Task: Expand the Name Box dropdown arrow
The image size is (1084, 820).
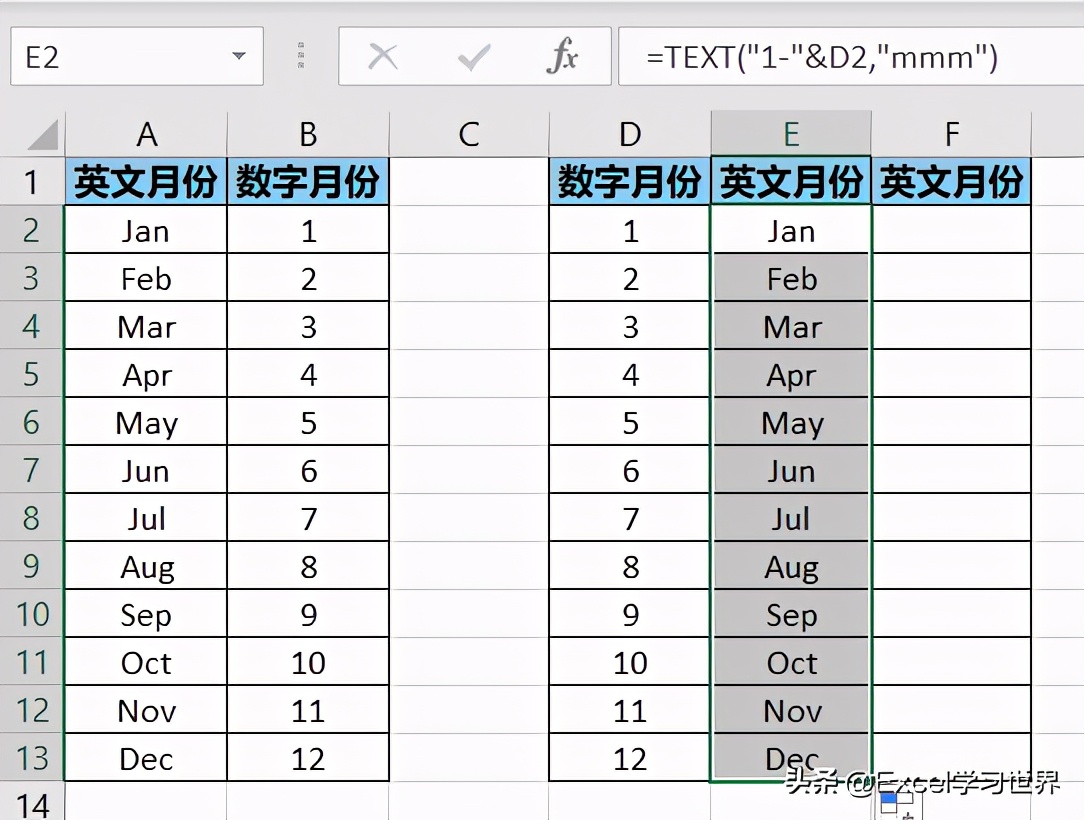Action: (x=239, y=56)
